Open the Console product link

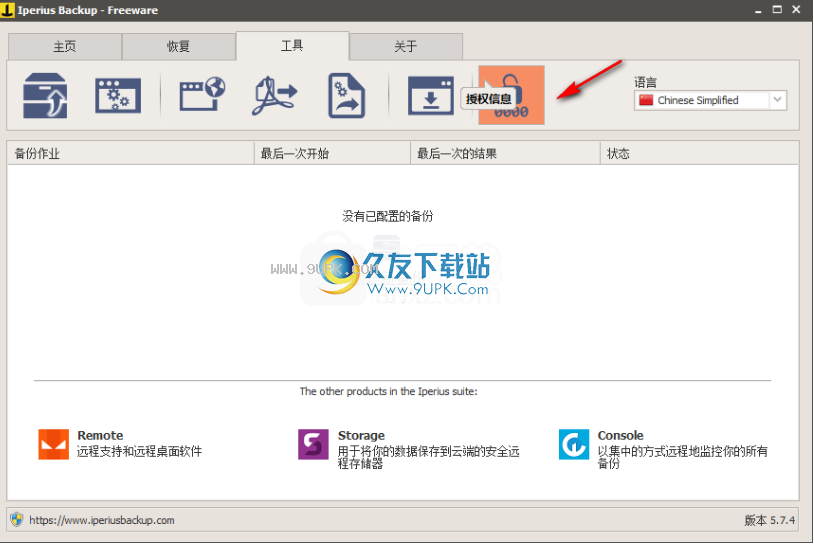pos(620,436)
